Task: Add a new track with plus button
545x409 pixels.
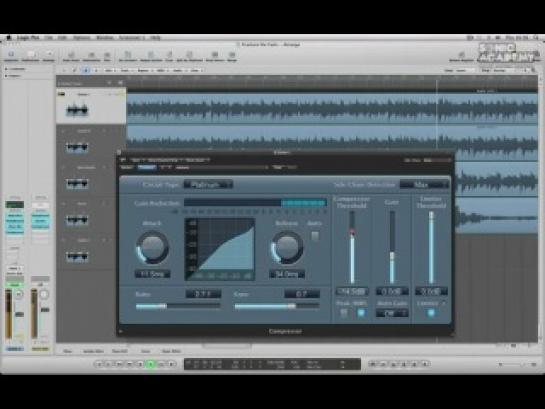Action: [x=109, y=83]
